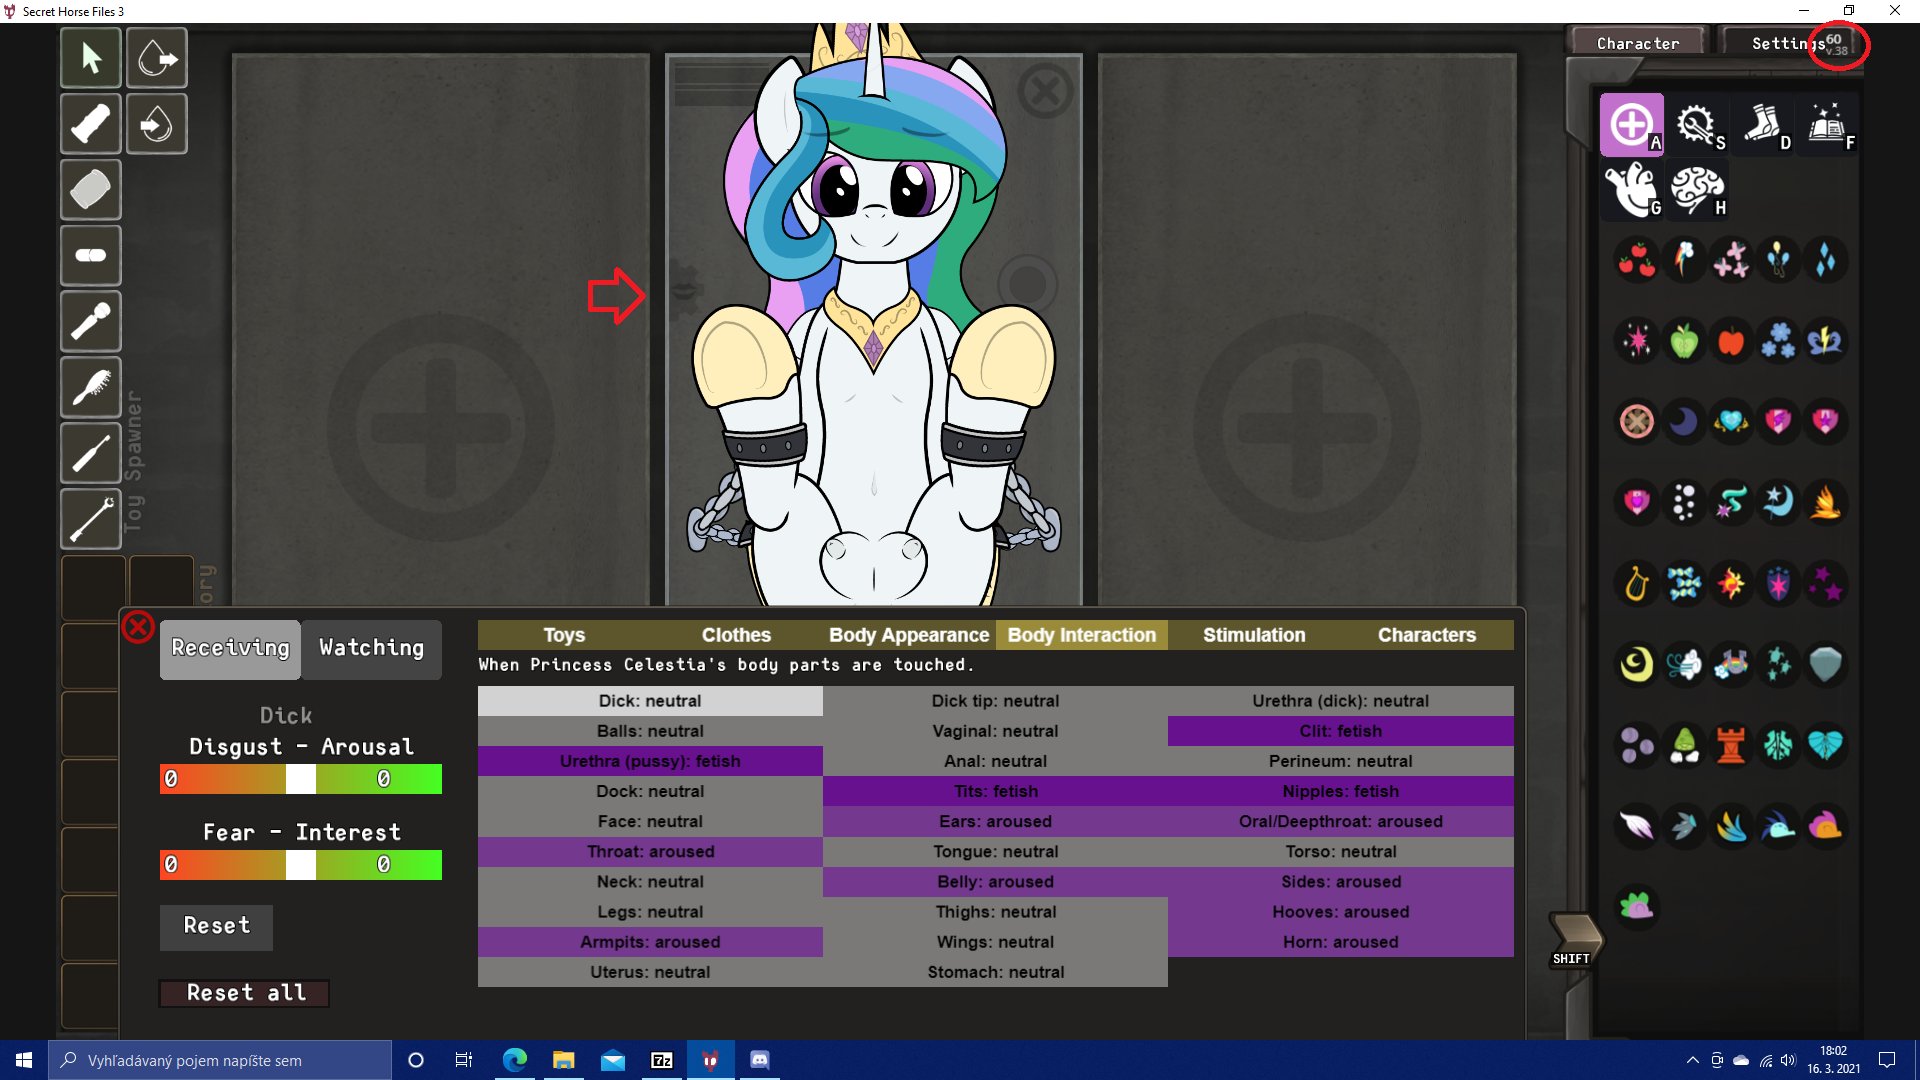This screenshot has width=1920, height=1080.
Task: Switch to the Settings tab
Action: pyautogui.click(x=1788, y=44)
